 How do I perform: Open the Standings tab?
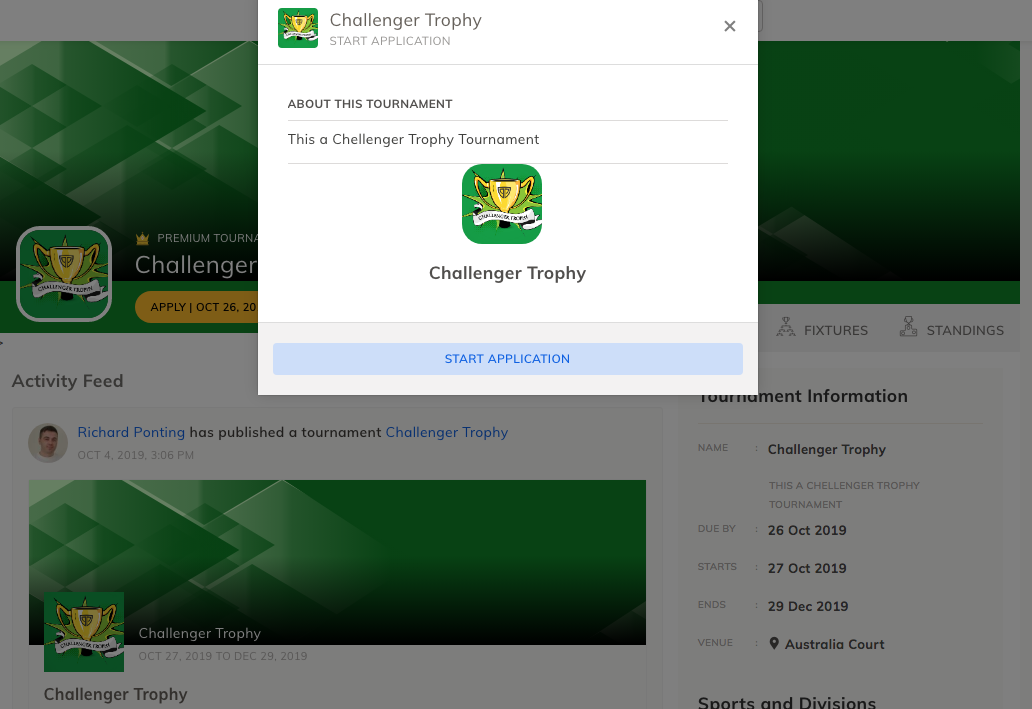click(x=952, y=329)
